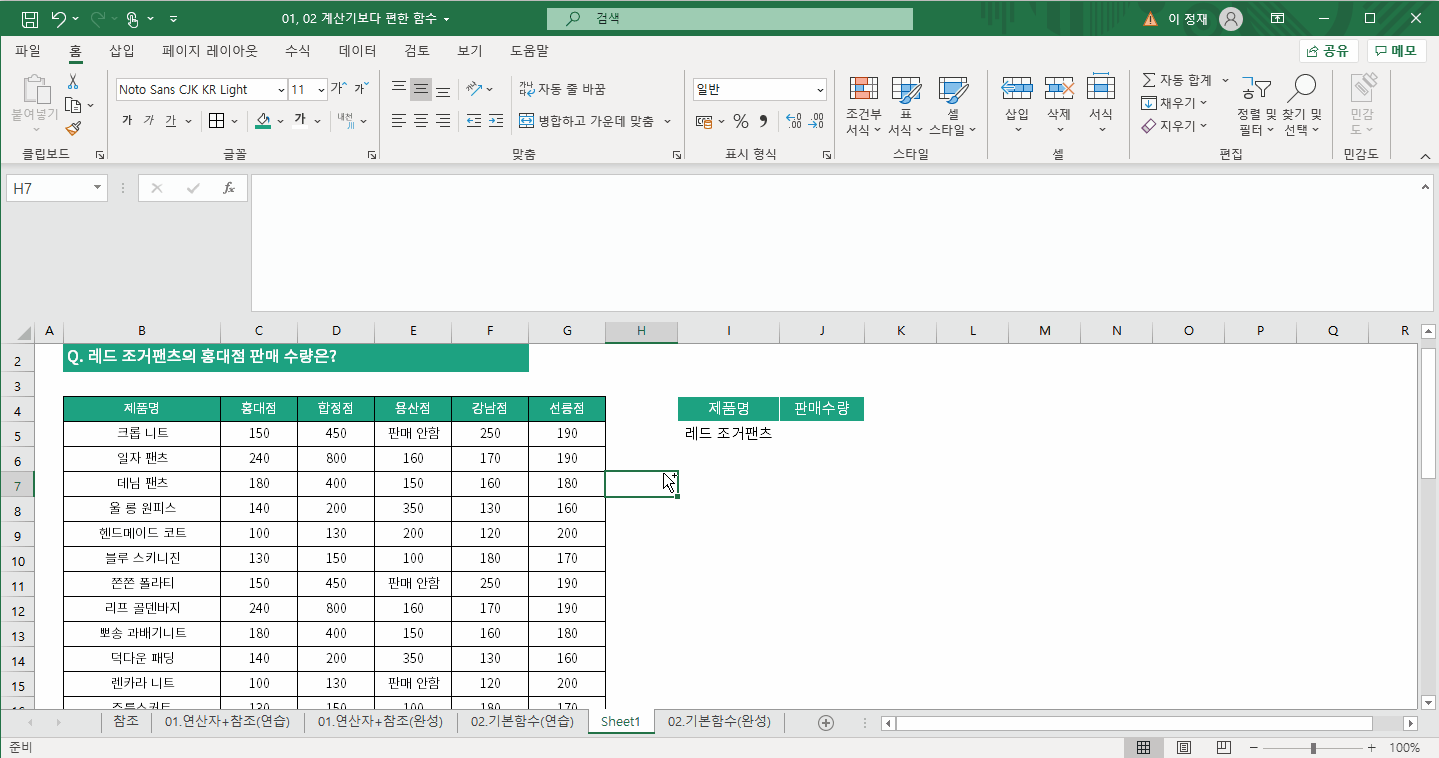1439x758 pixels.
Task: Apply comma style format
Action: 764,121
